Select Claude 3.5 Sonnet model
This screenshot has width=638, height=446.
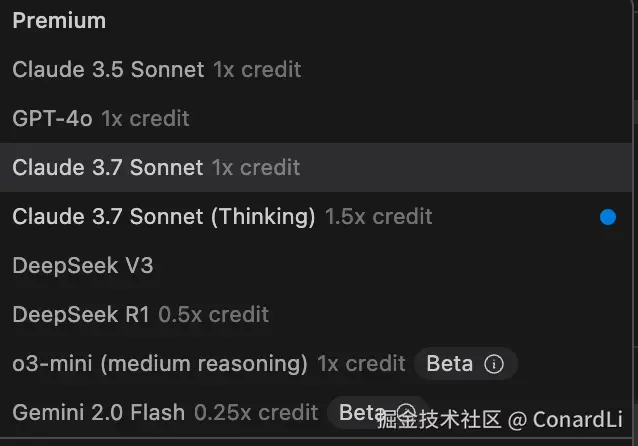click(110, 70)
